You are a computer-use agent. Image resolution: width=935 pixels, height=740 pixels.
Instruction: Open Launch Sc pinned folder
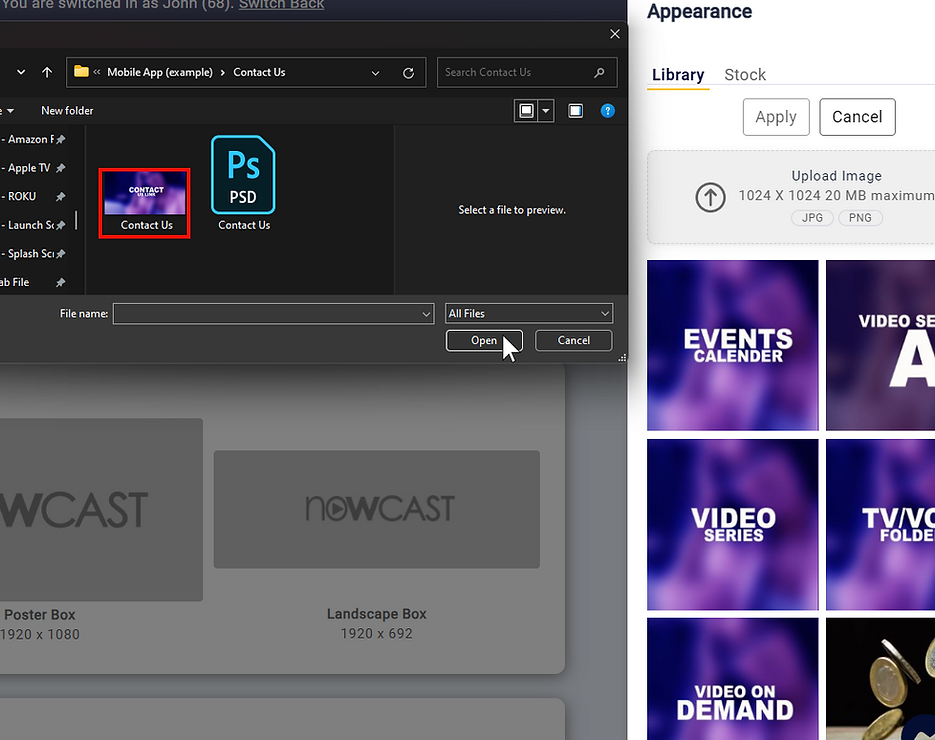33,225
